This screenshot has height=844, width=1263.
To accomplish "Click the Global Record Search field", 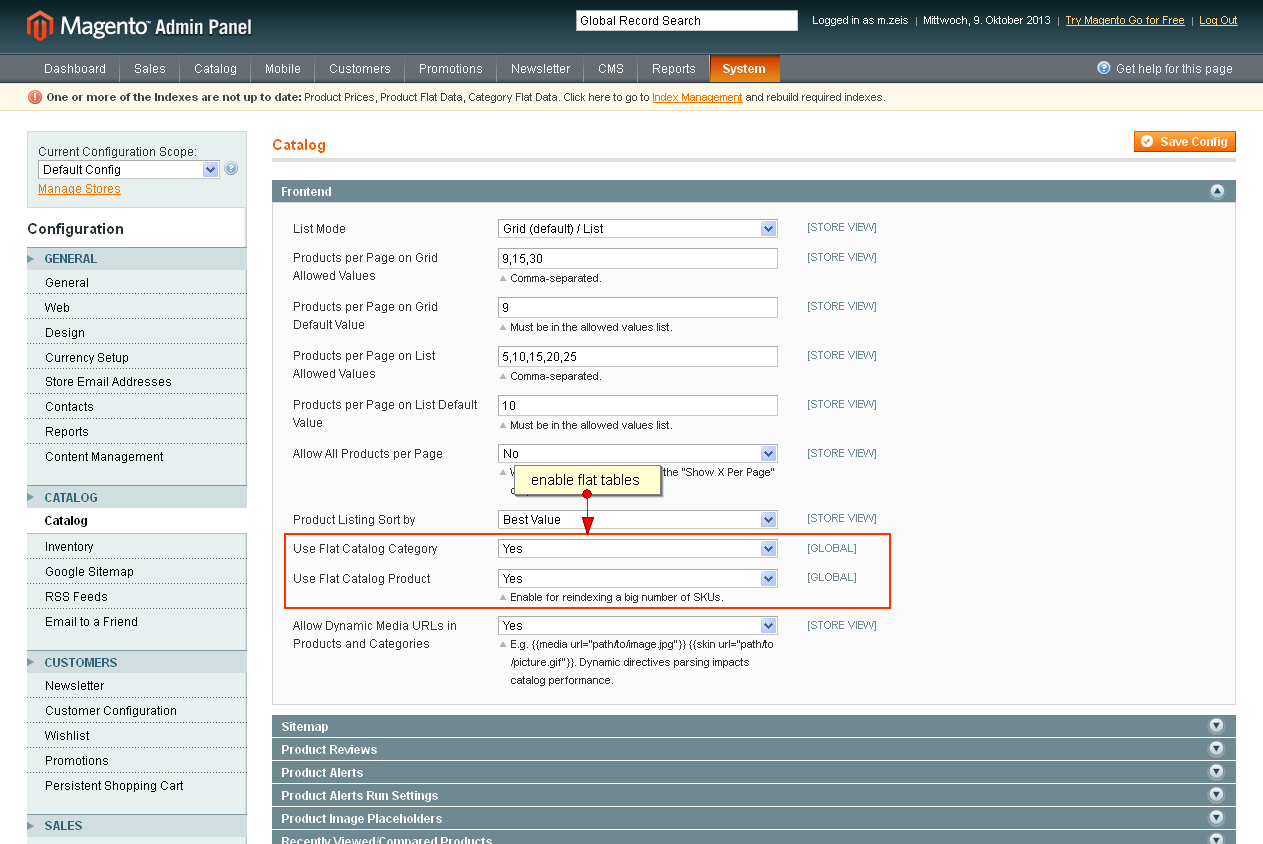I will 687,21.
